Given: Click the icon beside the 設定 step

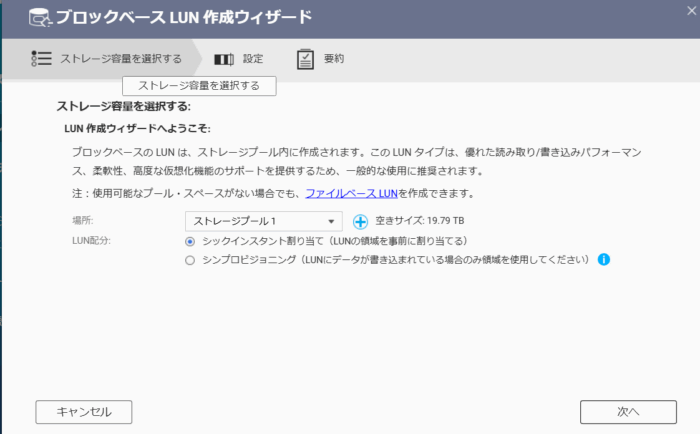Looking at the screenshot, I should (x=224, y=59).
